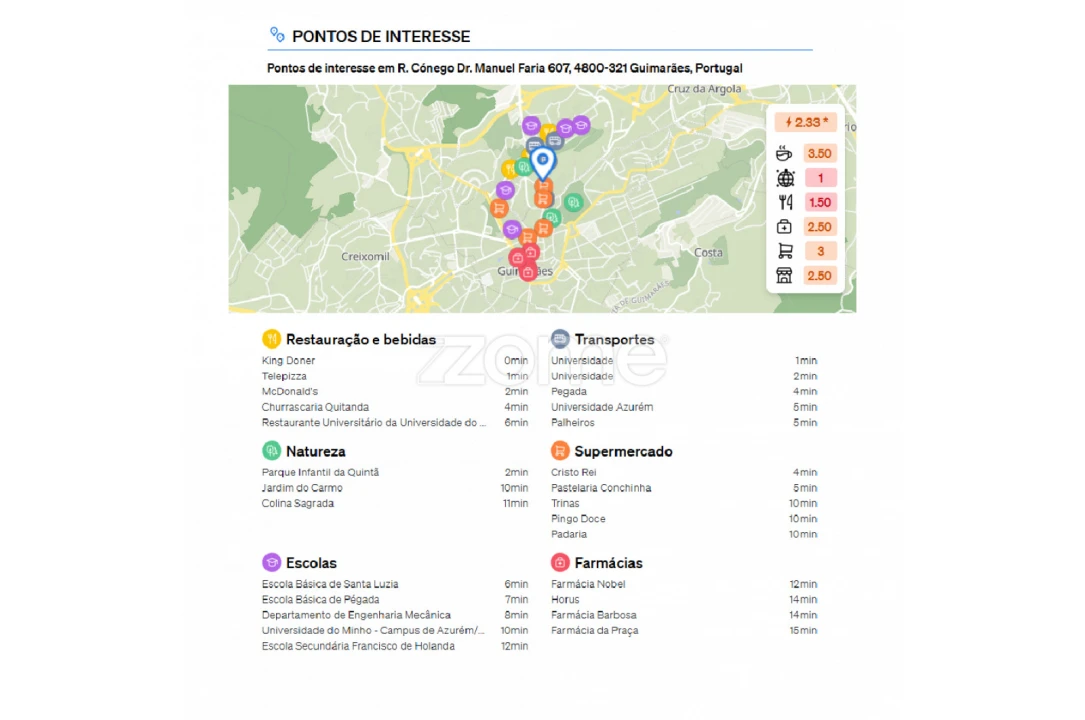Image resolution: width=1085 pixels, height=720 pixels.
Task: Click the green tree icon beside Natureza
Action: tap(271, 451)
